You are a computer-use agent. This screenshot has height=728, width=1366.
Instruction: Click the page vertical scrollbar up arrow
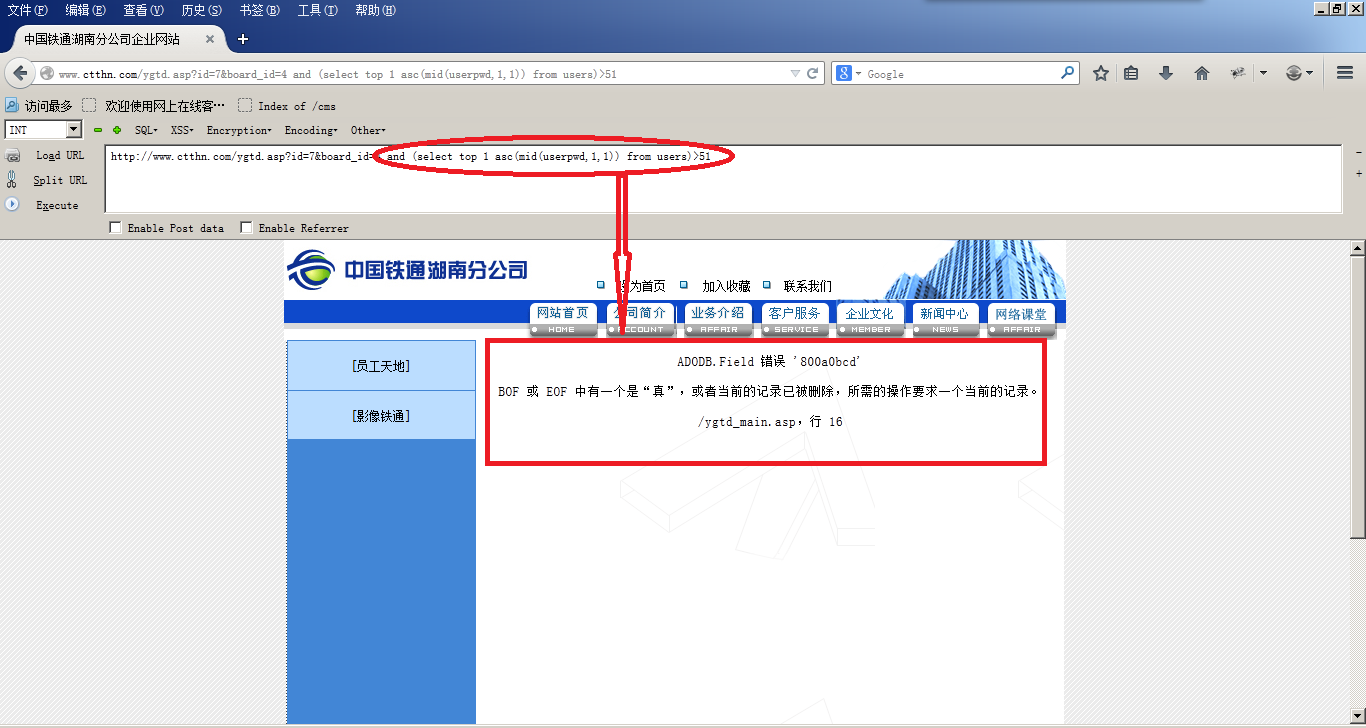pos(1358,248)
